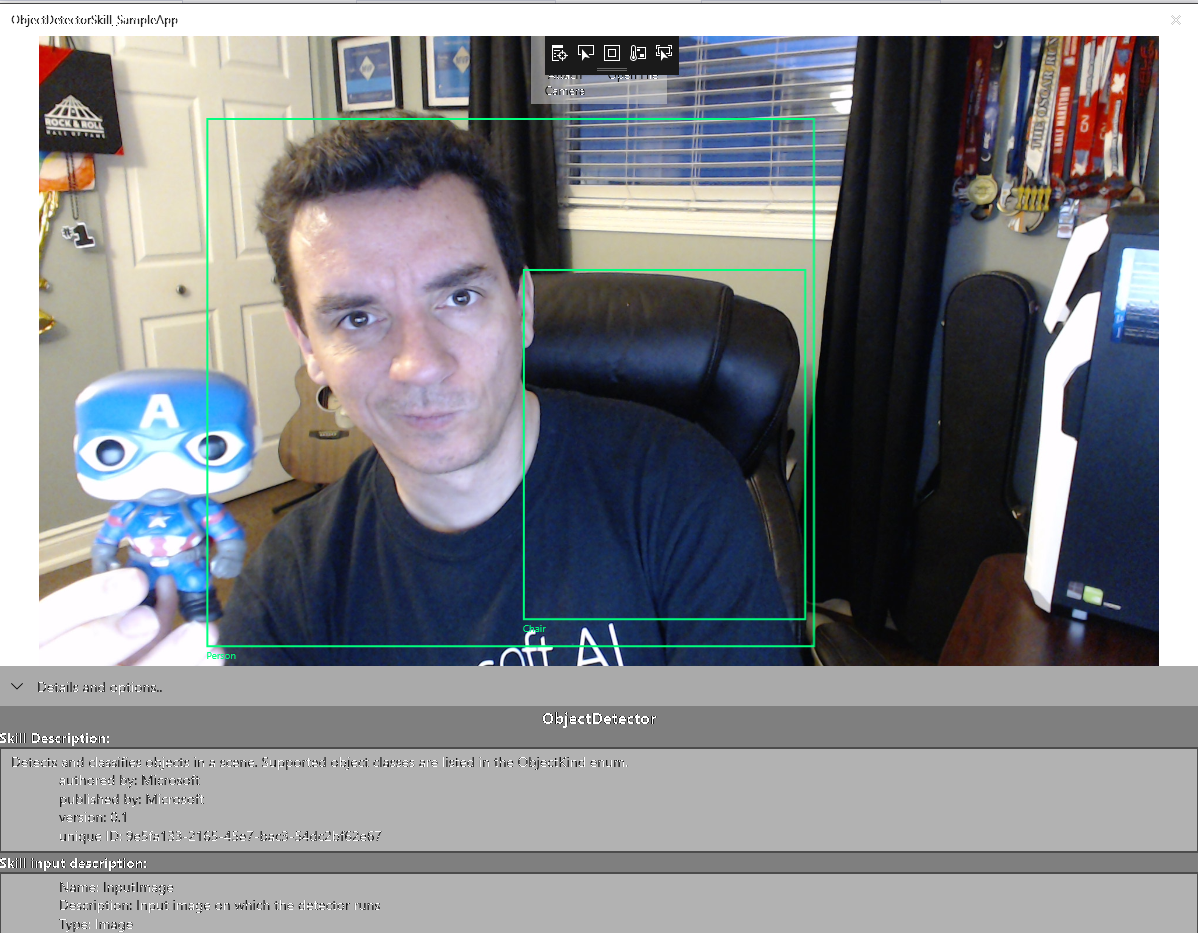
Task: Collapse the Details and options chevron
Action: pyautogui.click(x=17, y=687)
